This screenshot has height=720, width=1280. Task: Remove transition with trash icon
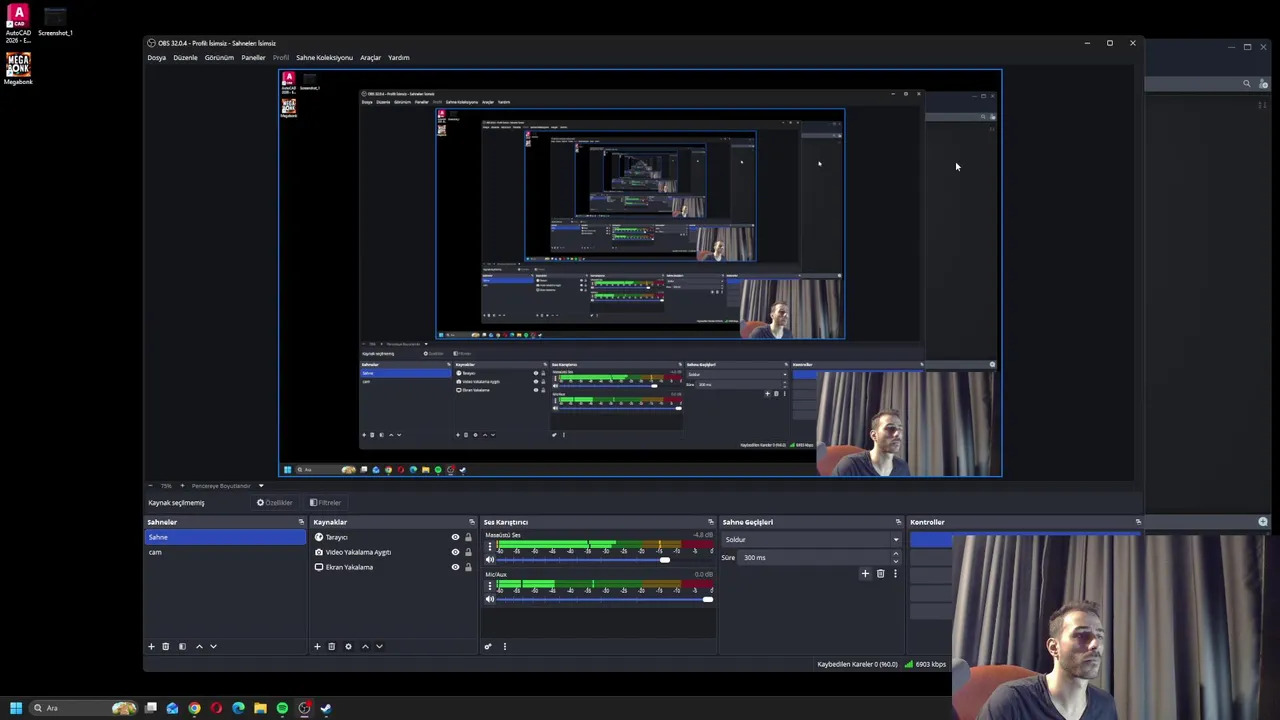click(880, 574)
